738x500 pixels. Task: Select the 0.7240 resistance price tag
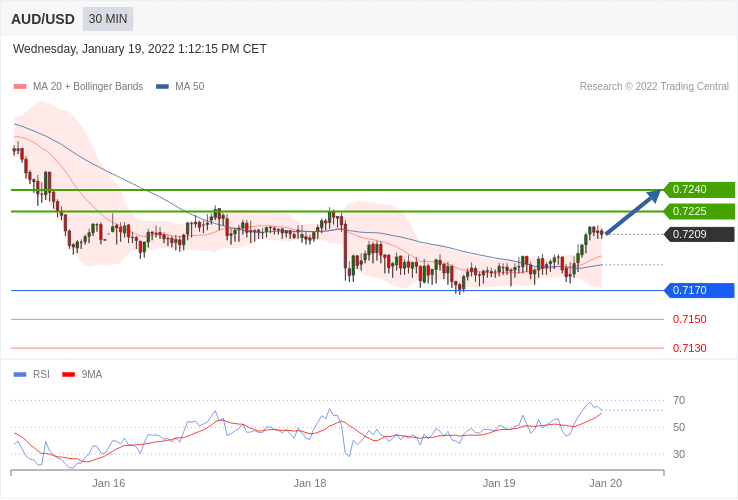click(x=699, y=189)
